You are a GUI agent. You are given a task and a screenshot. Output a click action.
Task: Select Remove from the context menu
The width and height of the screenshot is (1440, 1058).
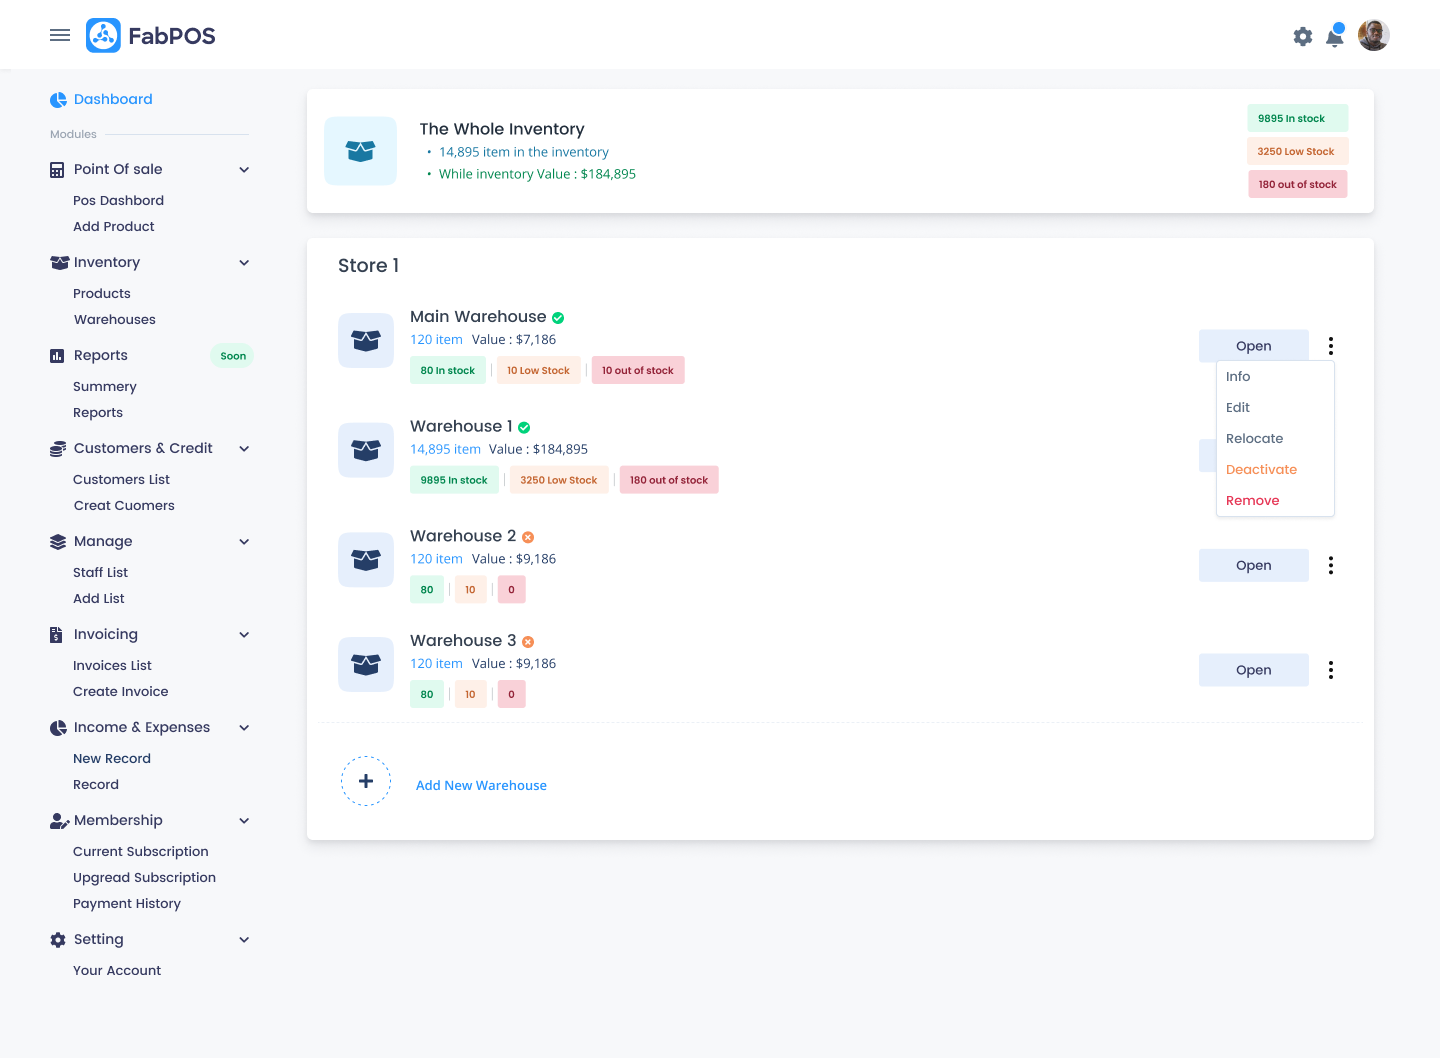coord(1253,501)
